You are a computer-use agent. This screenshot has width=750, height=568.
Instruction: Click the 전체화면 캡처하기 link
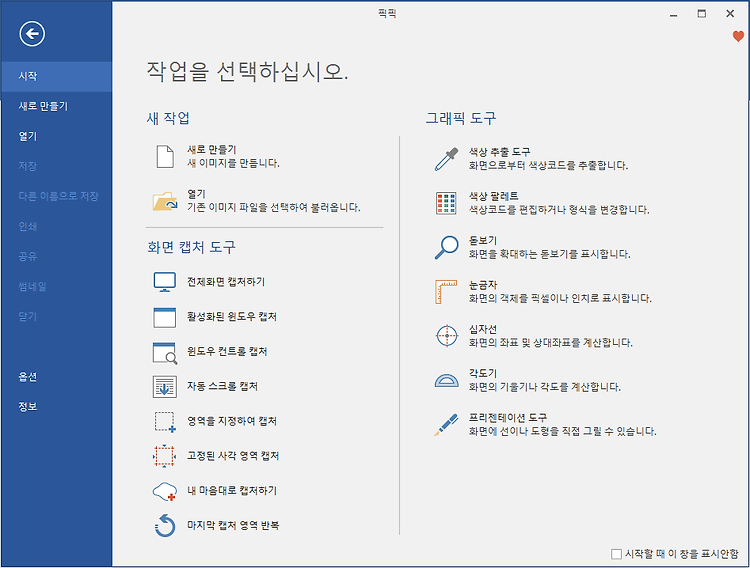[x=226, y=282]
